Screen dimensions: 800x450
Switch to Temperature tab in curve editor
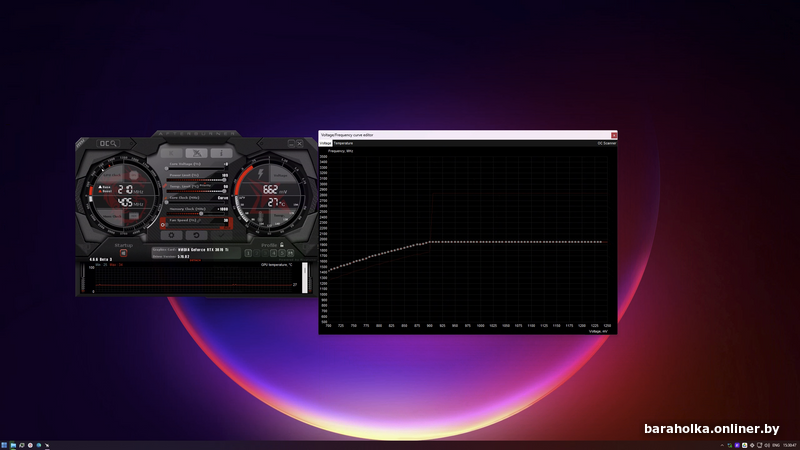tap(343, 143)
